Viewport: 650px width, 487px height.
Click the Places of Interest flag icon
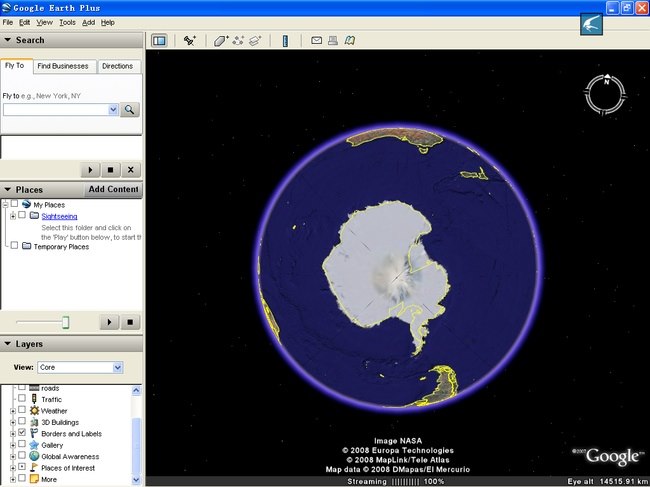pyautogui.click(x=34, y=468)
